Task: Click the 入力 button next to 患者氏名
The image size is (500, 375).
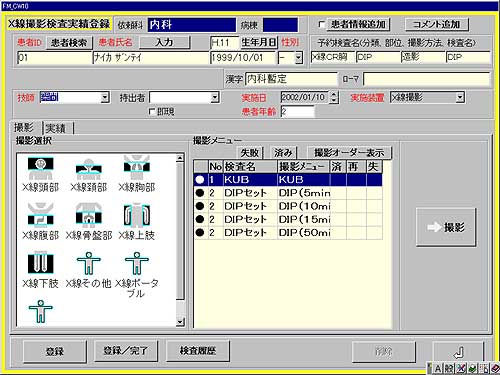Action: coord(164,43)
